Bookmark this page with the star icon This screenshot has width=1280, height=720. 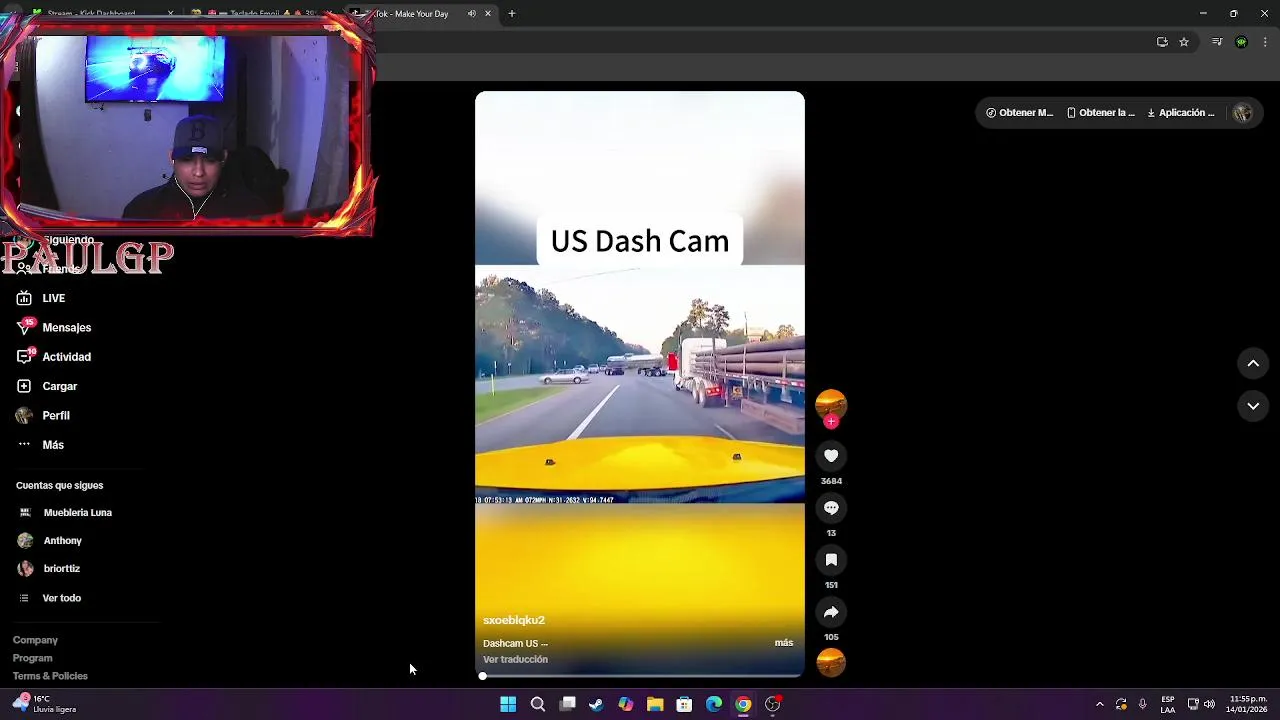coord(1184,42)
